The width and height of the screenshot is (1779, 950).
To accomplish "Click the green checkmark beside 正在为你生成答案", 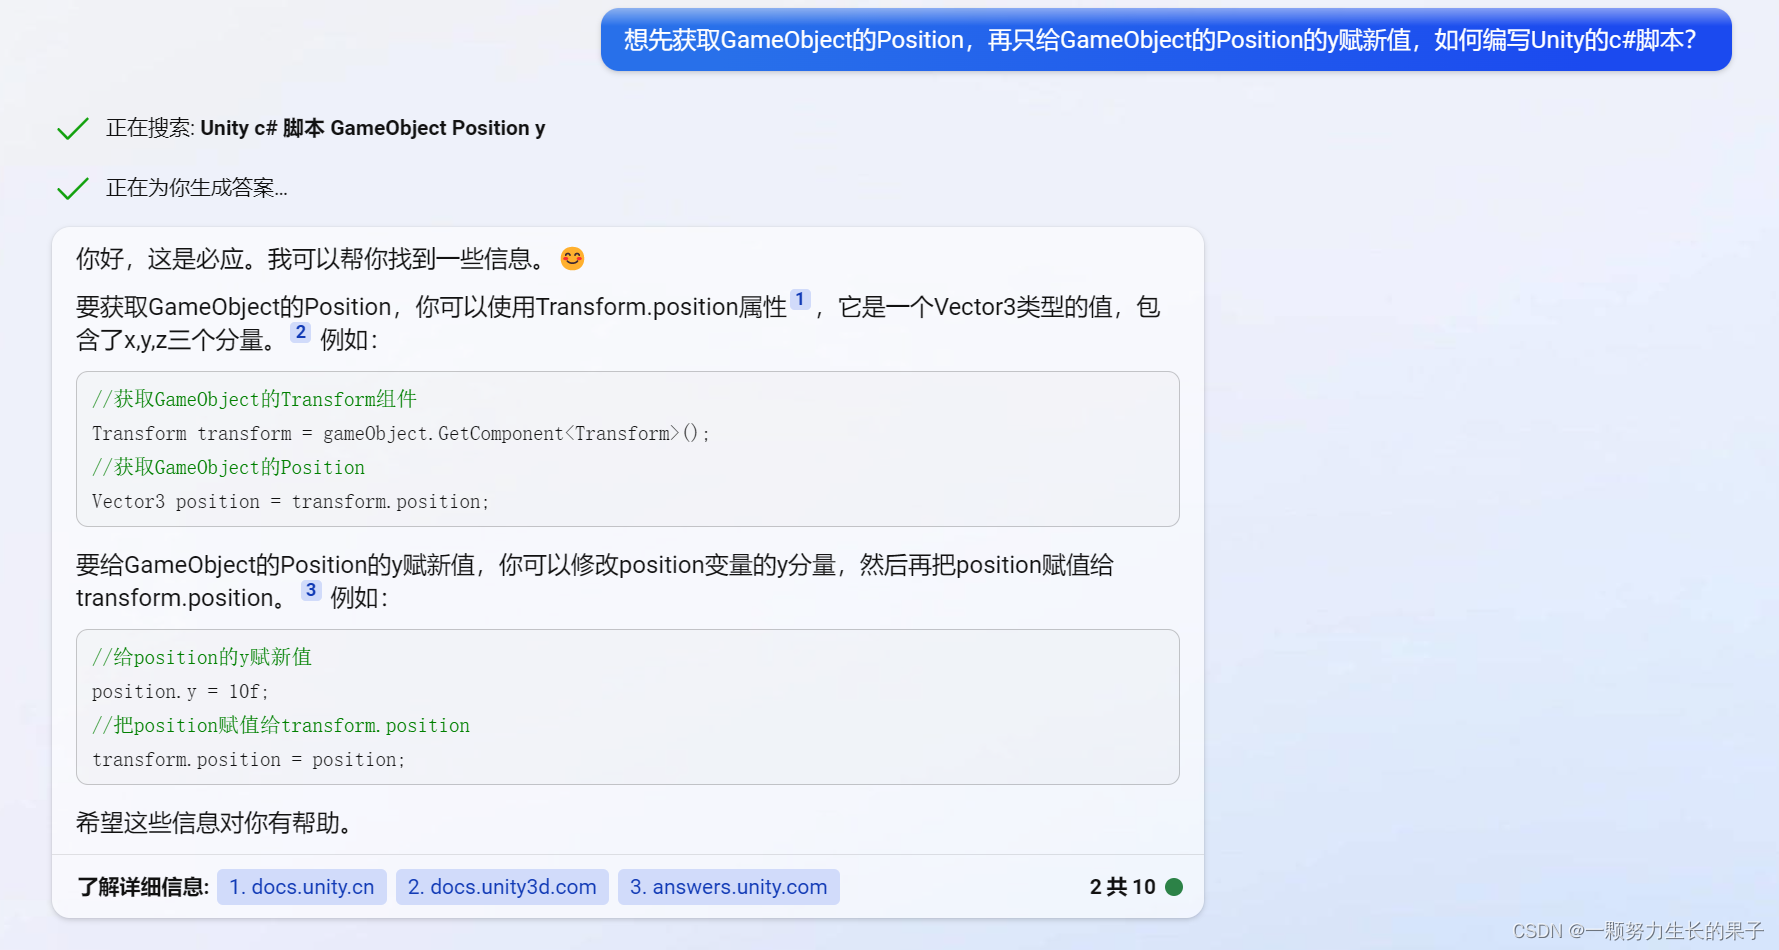I will coord(73,188).
